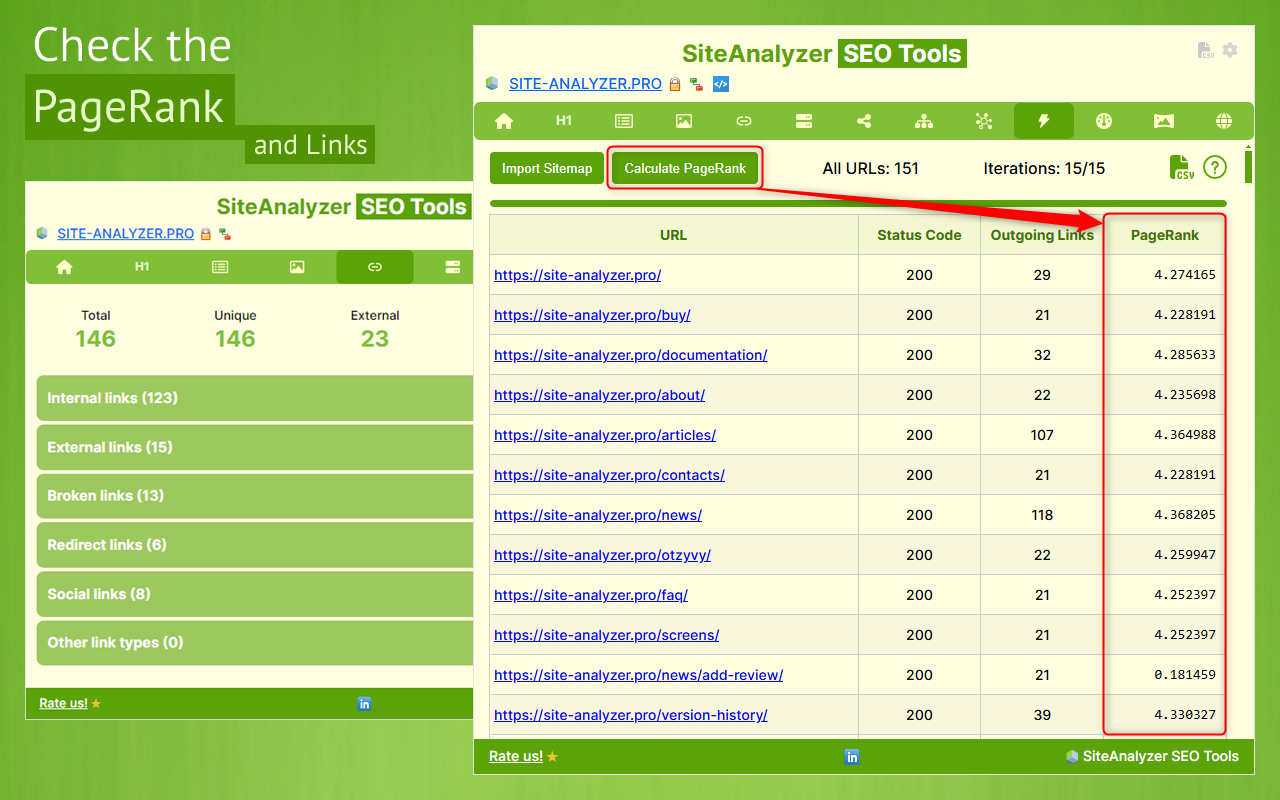Open the site-analyzer.pro/faq/ link
The image size is (1280, 800).
[591, 595]
